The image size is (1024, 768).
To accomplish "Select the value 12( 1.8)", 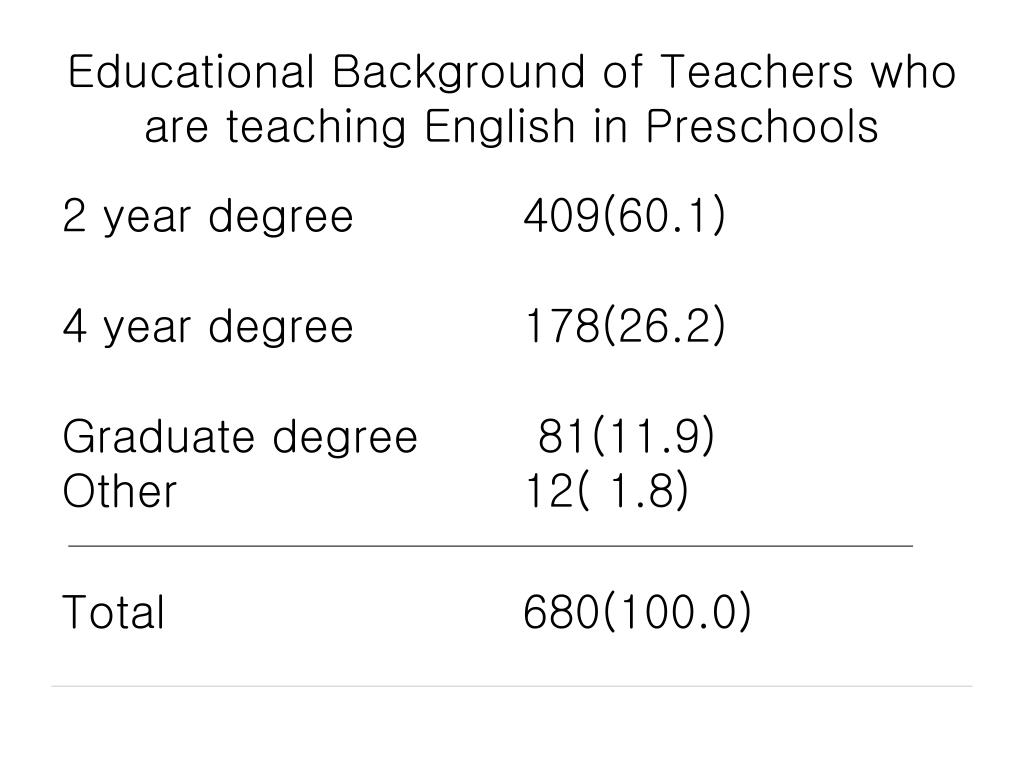I will 607,490.
